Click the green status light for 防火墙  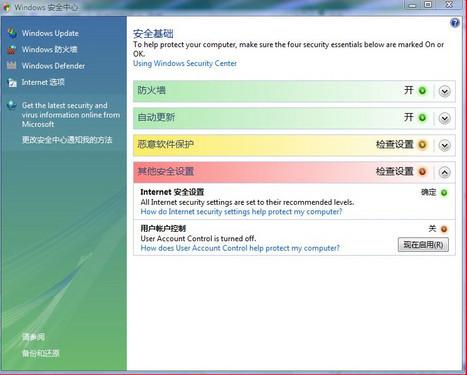tap(422, 91)
